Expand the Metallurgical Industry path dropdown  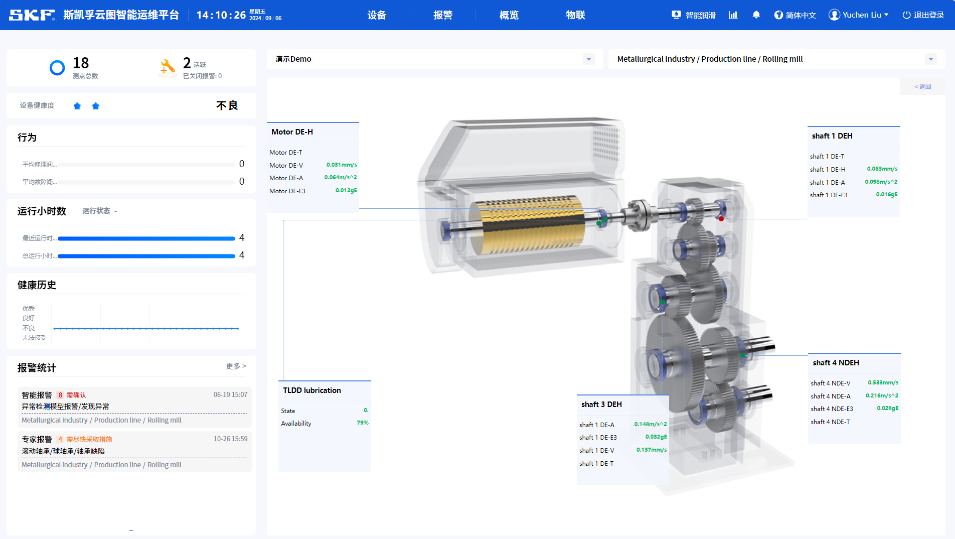click(x=932, y=59)
